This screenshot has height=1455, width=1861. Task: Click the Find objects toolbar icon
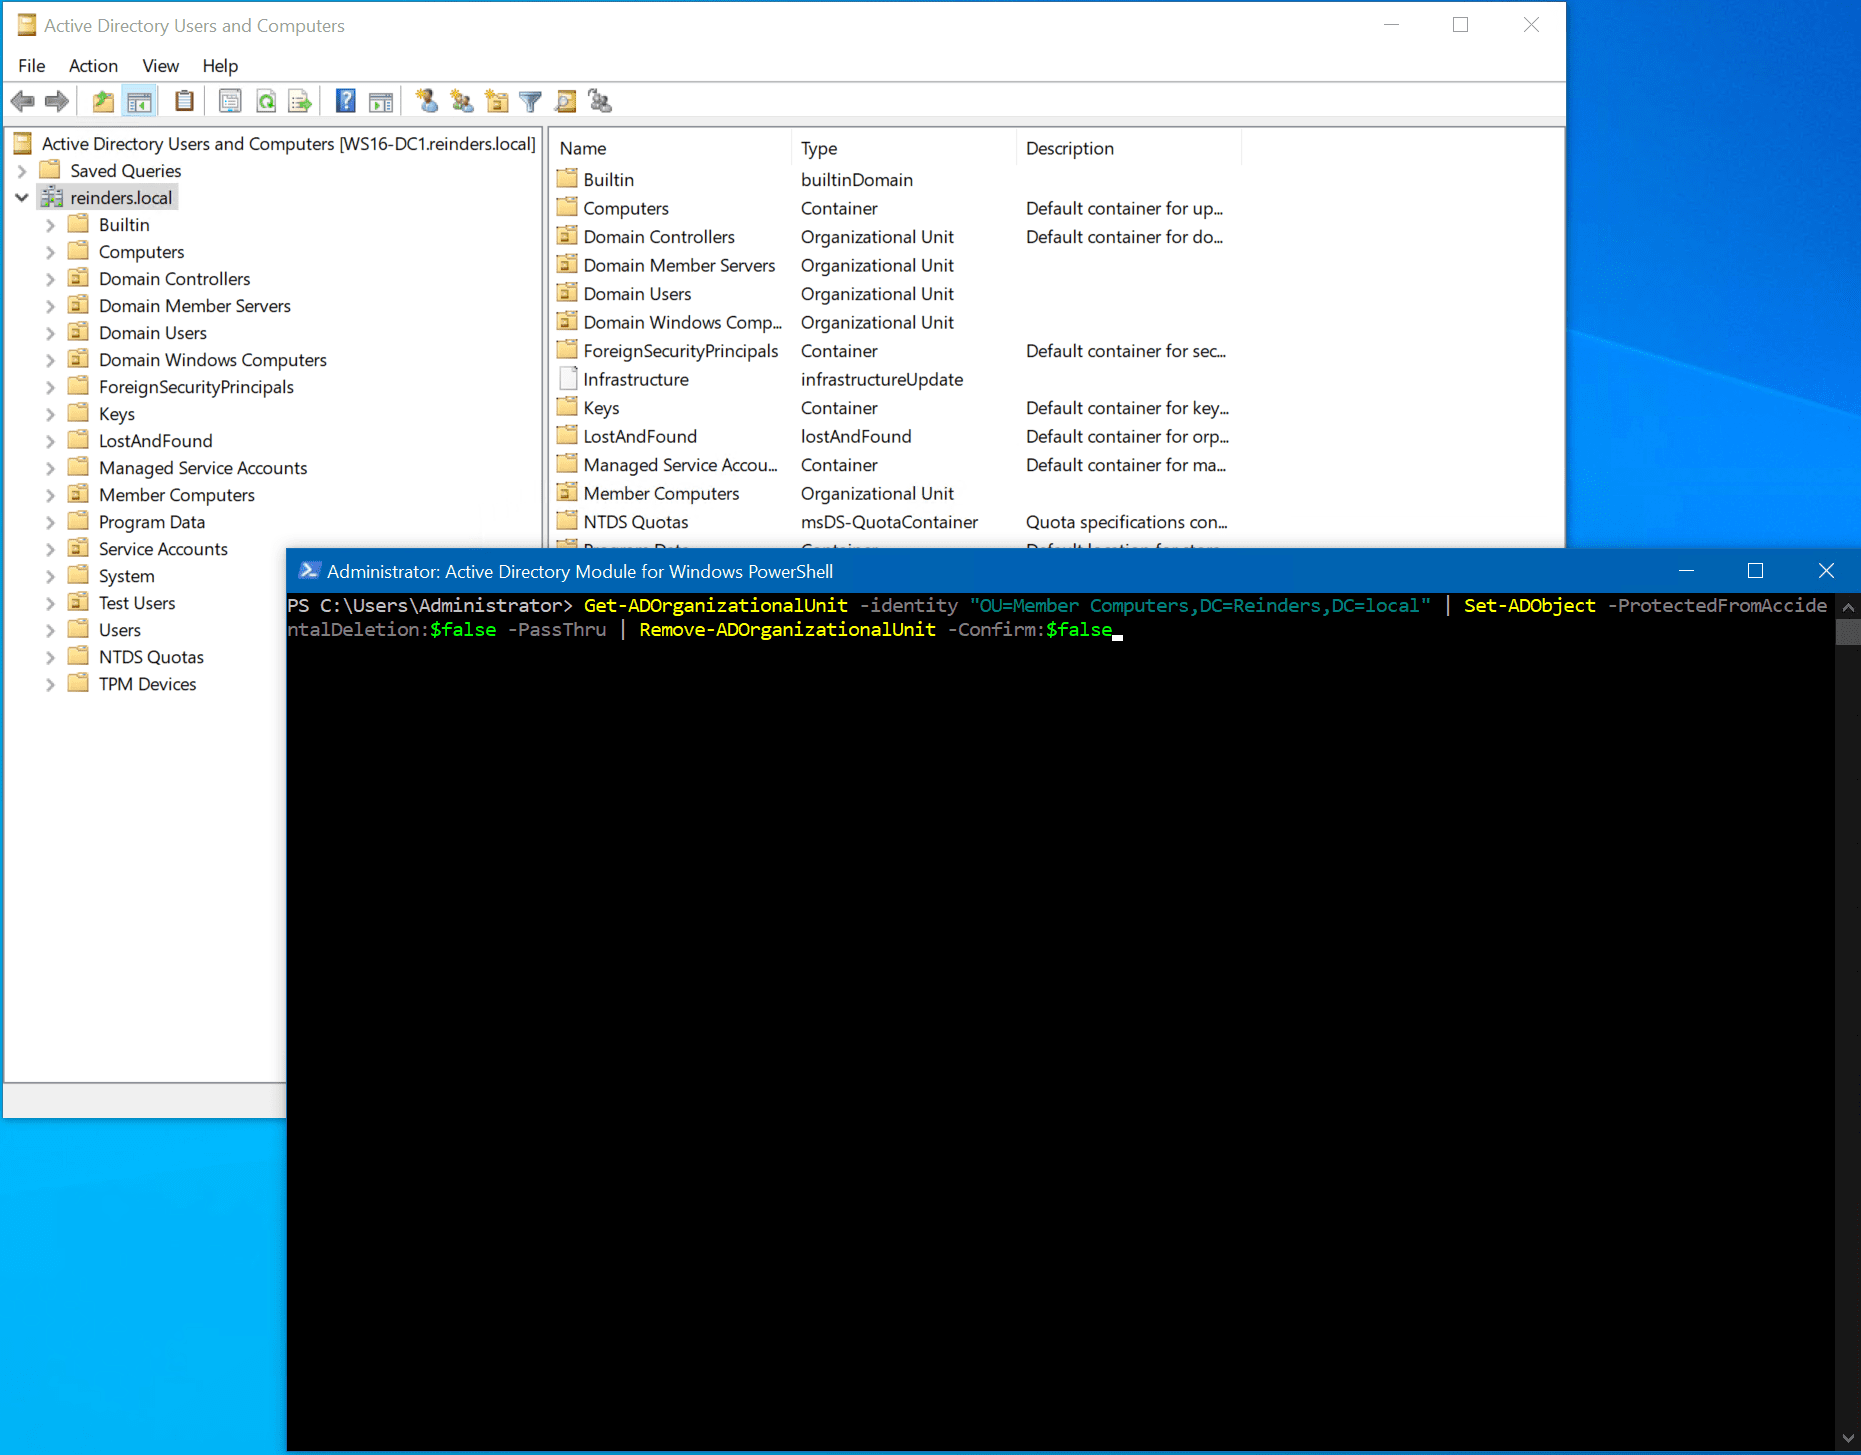(x=565, y=101)
